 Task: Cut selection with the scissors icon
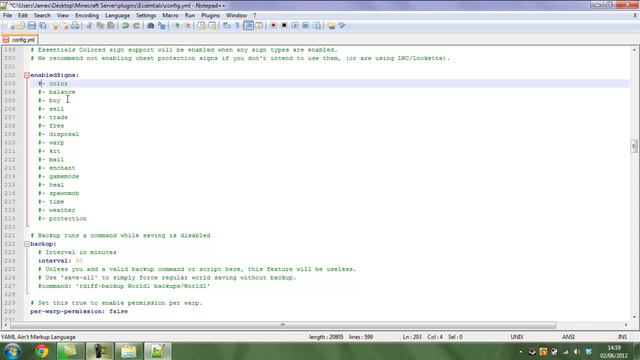[89, 26]
